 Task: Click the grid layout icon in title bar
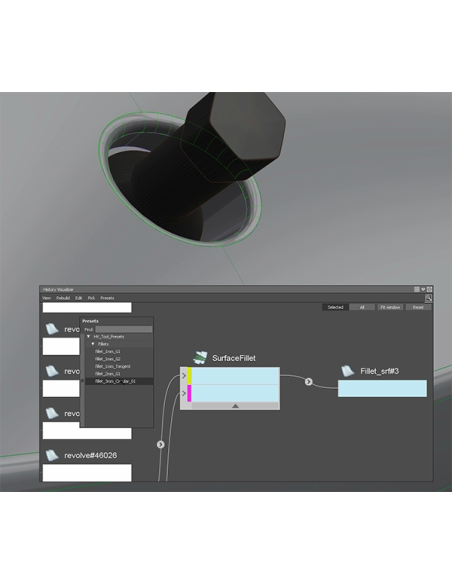[x=417, y=289]
